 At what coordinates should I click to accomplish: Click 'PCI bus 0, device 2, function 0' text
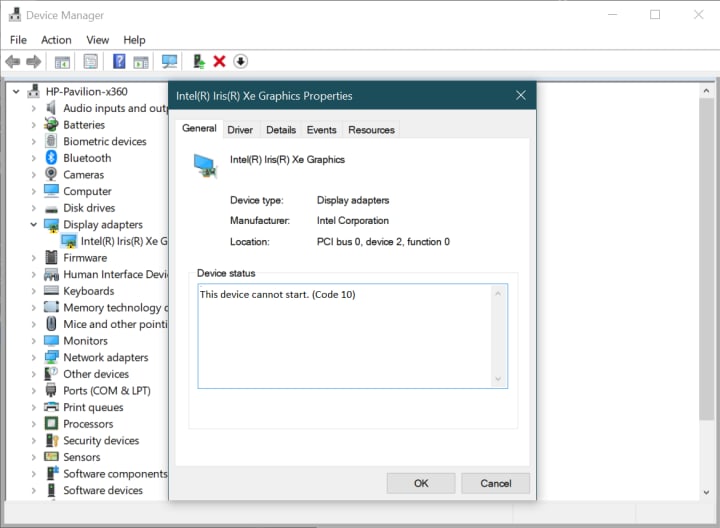click(x=383, y=242)
